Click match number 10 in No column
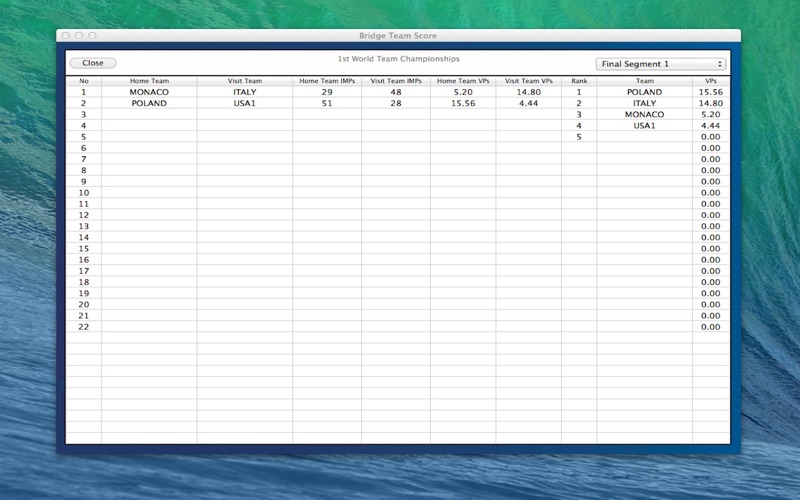The height and width of the screenshot is (500, 800). click(84, 193)
